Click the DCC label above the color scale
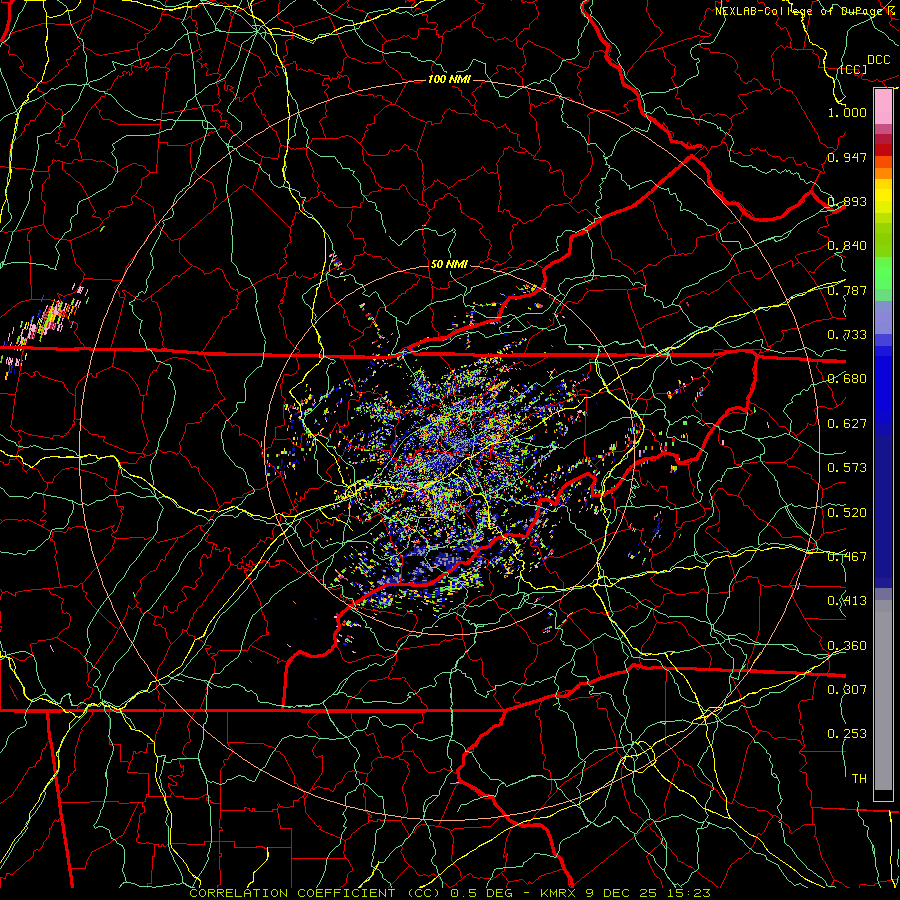Screen dimensions: 900x900 (879, 60)
